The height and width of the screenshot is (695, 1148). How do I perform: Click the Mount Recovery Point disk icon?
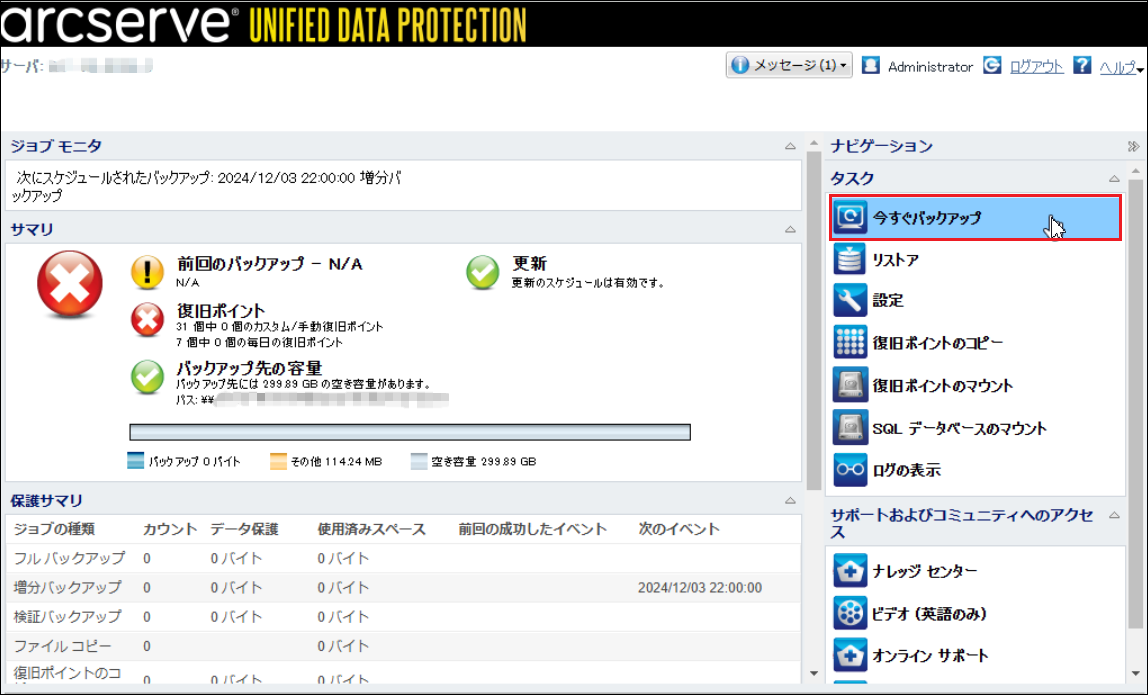pyautogui.click(x=850, y=385)
